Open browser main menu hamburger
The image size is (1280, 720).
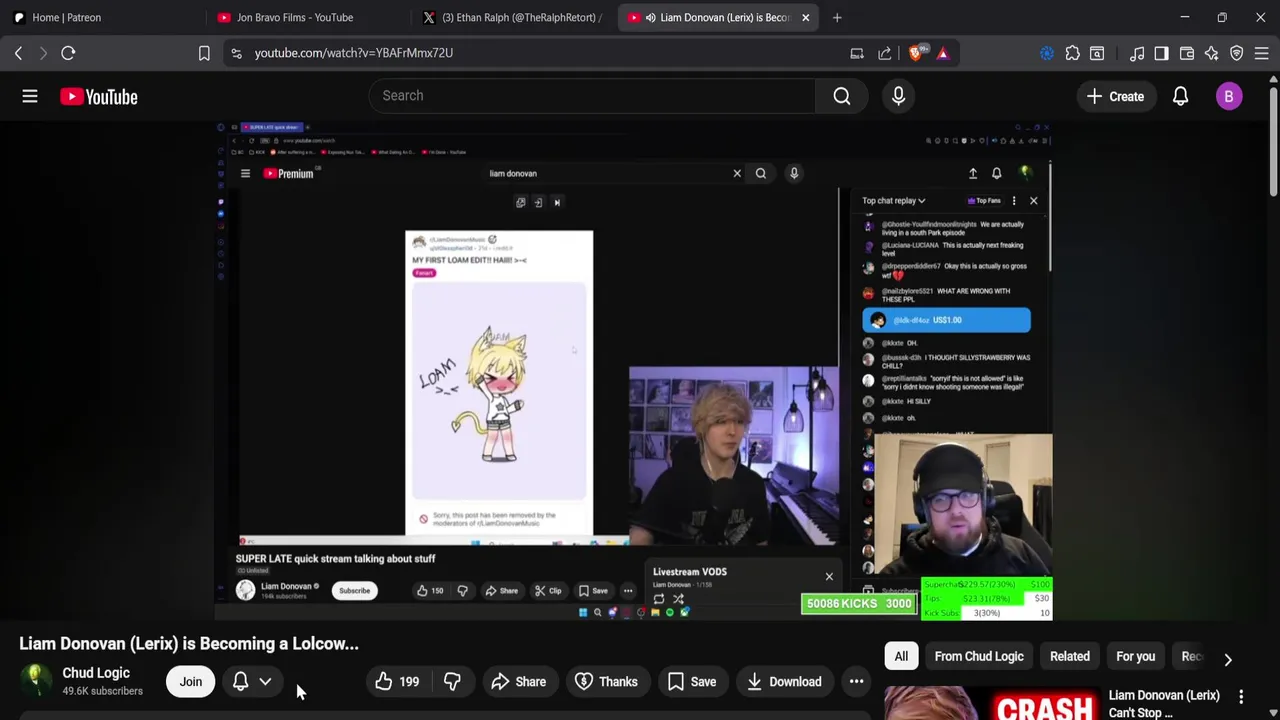[1262, 53]
